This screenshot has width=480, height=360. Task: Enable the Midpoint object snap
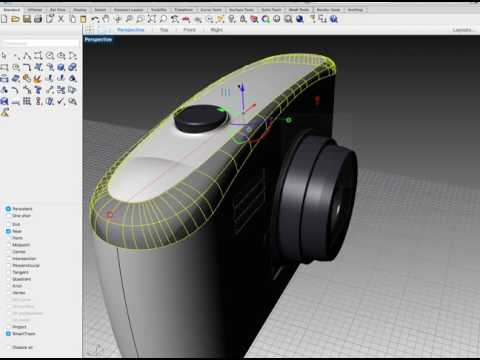pyautogui.click(x=8, y=245)
